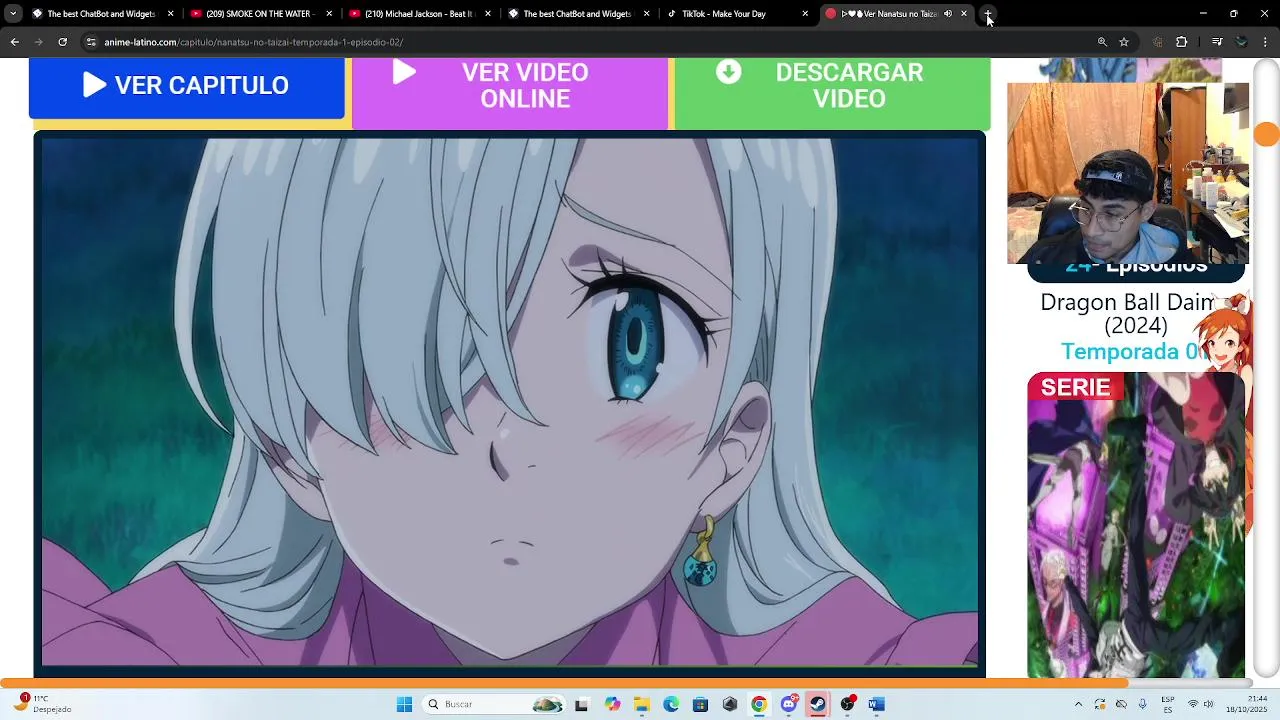Viewport: 1280px width, 720px height.
Task: Open Microsoft Edge from the taskbar
Action: pyautogui.click(x=671, y=704)
